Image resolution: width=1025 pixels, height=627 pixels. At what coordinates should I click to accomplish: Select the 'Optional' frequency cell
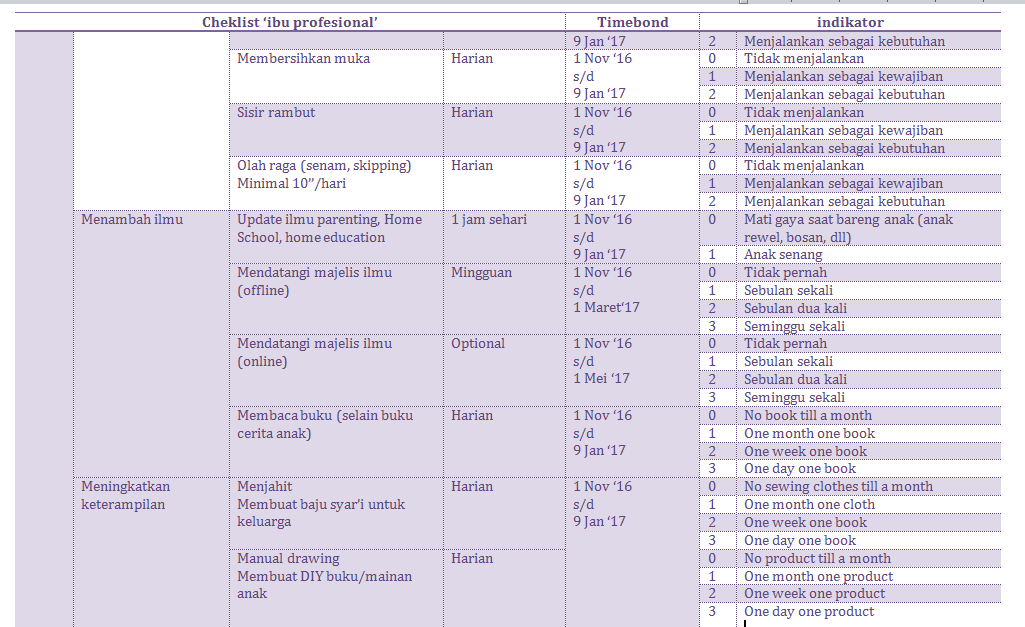pos(504,370)
